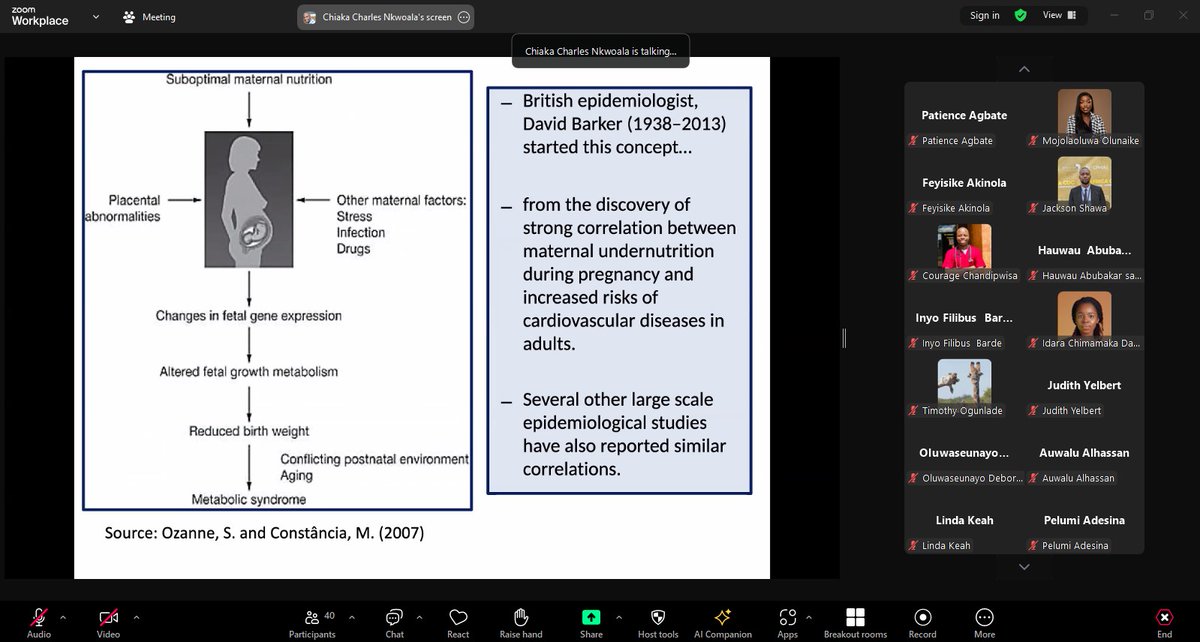Start recording with the Record button
The width and height of the screenshot is (1200, 642).
pyautogui.click(x=922, y=622)
